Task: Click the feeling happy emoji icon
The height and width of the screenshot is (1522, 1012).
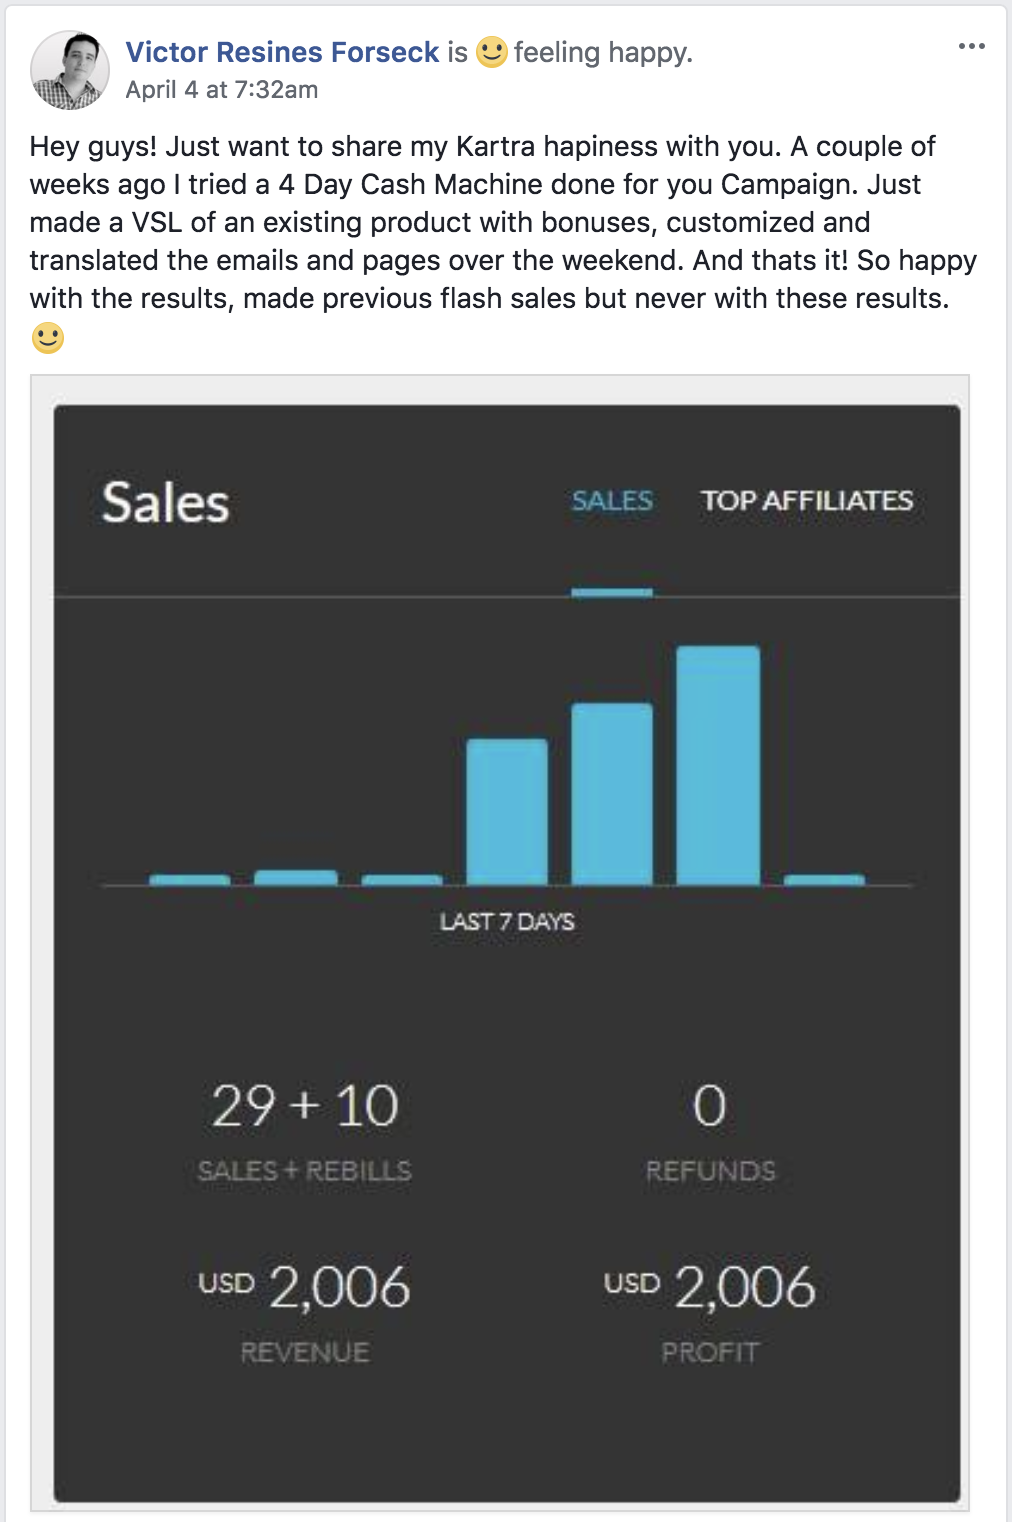Action: [491, 51]
